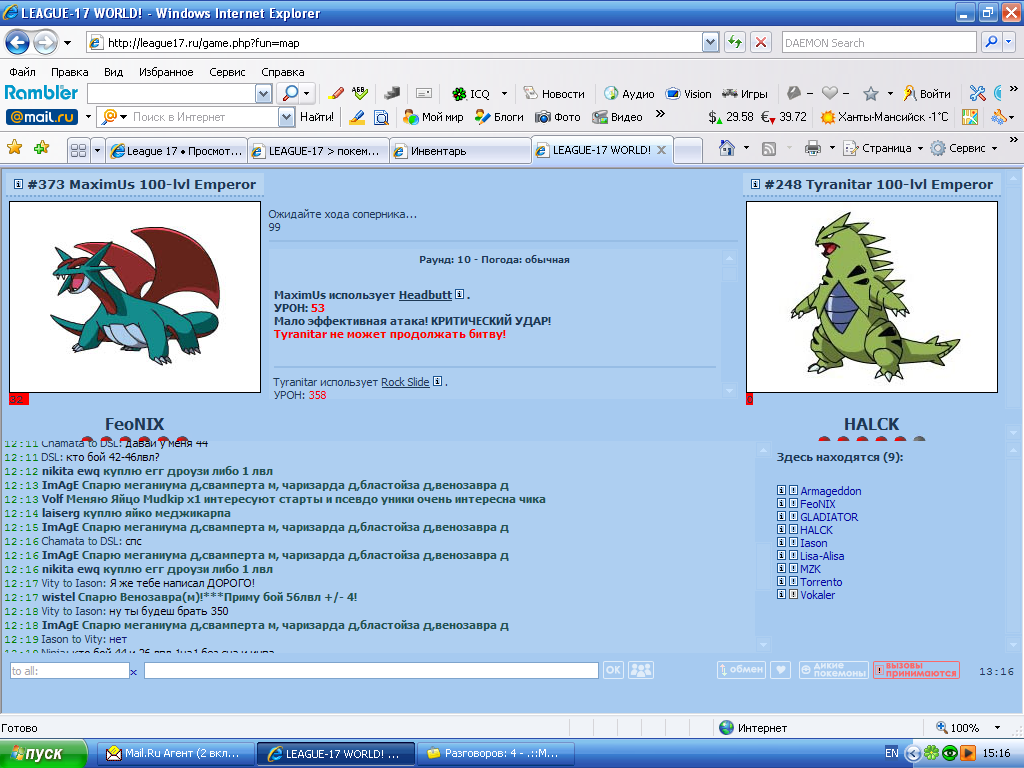The width and height of the screenshot is (1024, 768).
Task: Stop loading the page with the red X
Action: (761, 43)
